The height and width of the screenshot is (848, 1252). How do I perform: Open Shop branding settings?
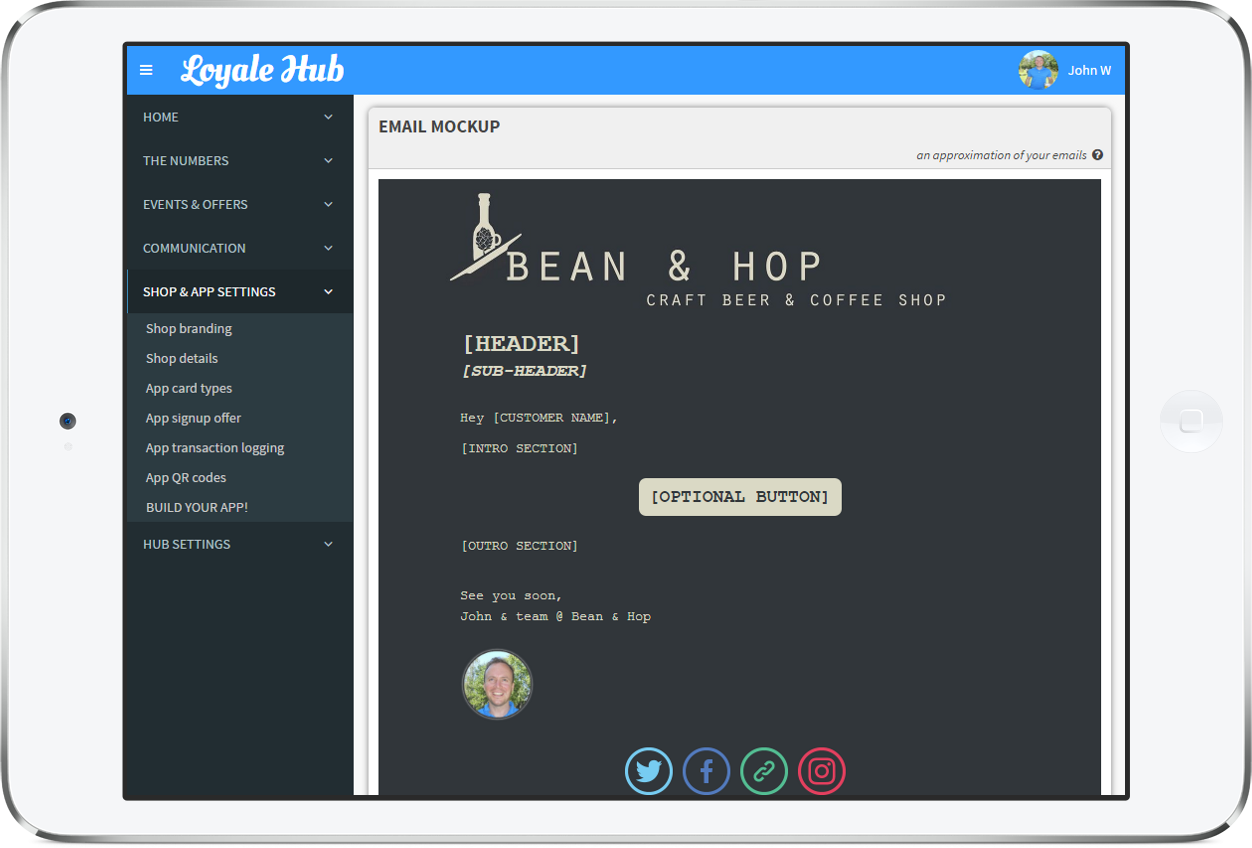click(189, 329)
